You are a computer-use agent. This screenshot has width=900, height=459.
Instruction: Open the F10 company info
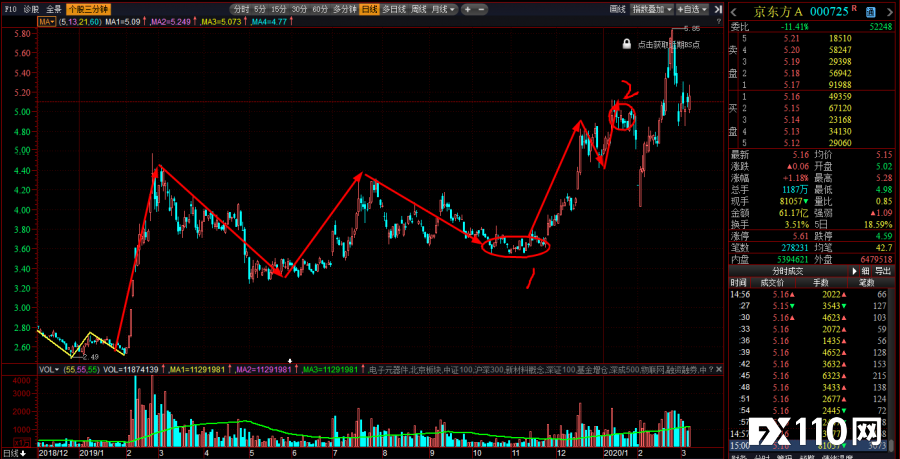click(x=10, y=9)
